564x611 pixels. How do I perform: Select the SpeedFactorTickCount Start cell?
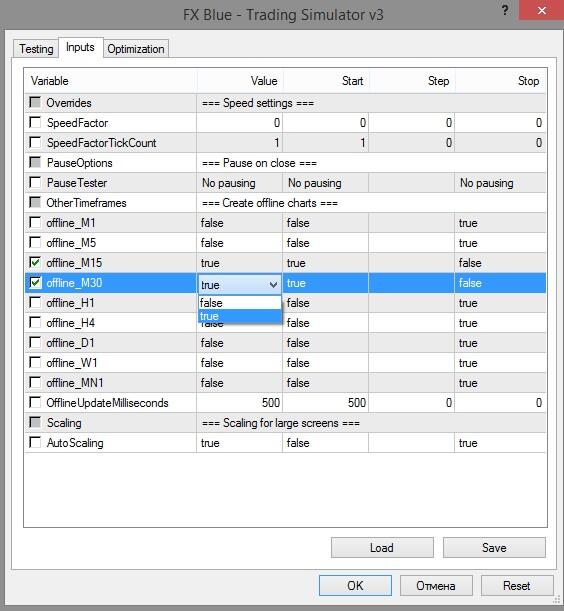tap(325, 143)
